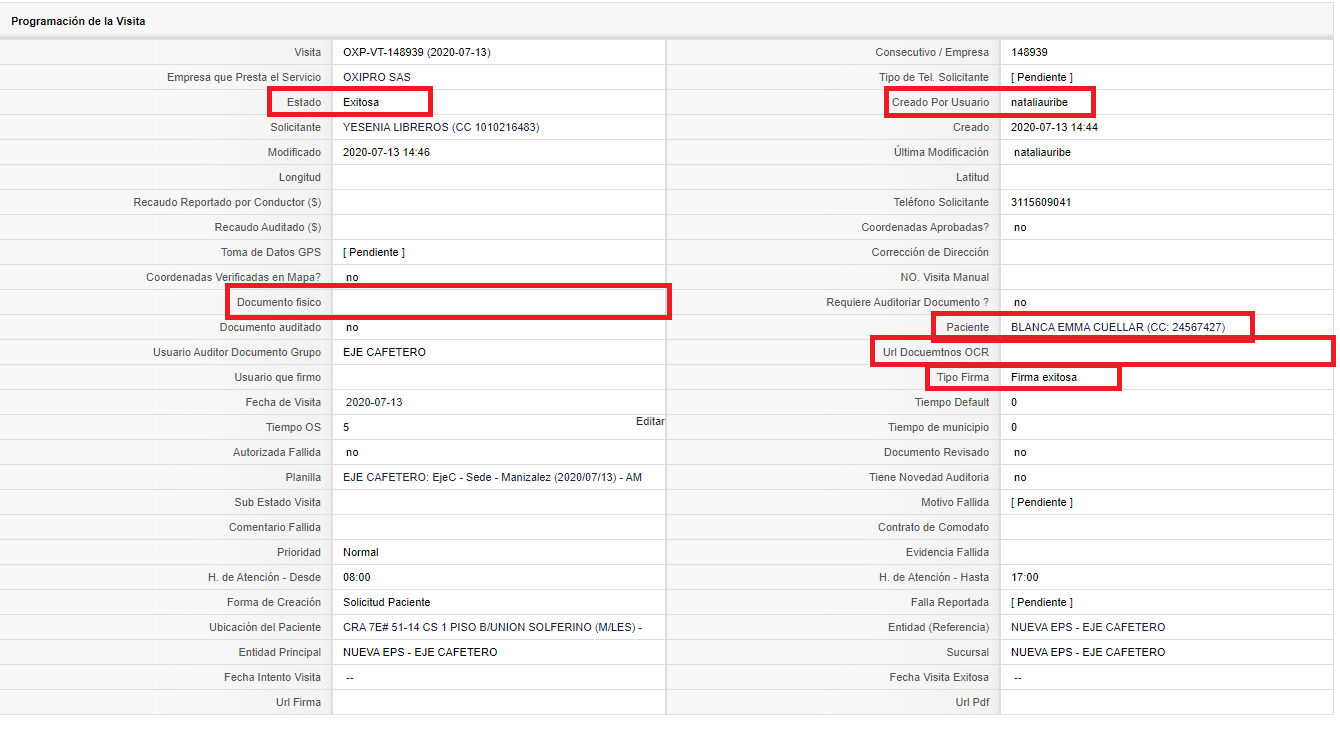The height and width of the screenshot is (741, 1340).
Task: Select EJE CAFETERO auditor group value
Action: click(384, 352)
